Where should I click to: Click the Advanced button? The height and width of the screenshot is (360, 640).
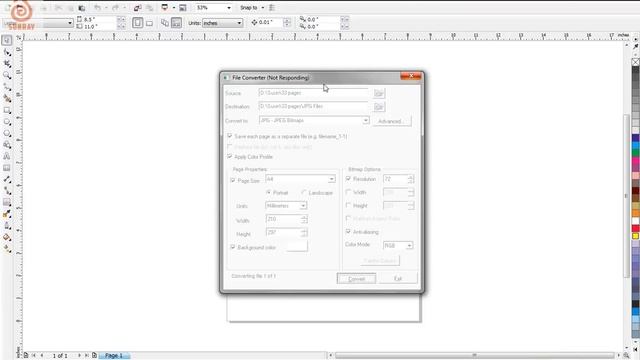(391, 121)
